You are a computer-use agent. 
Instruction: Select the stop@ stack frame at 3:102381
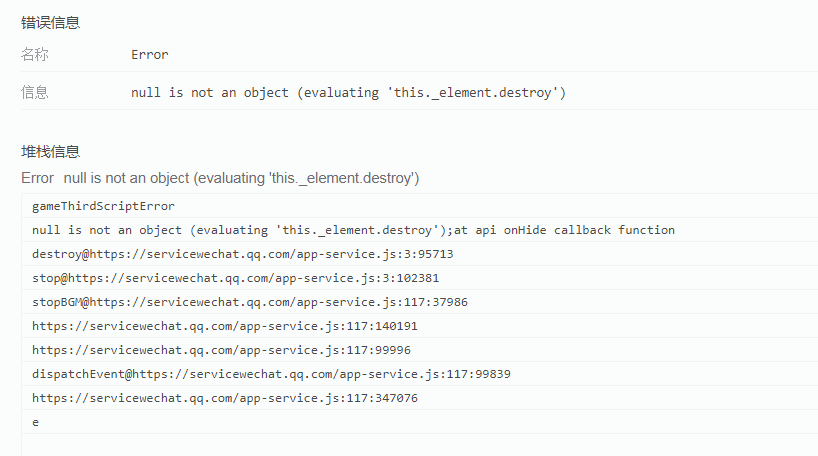235,278
